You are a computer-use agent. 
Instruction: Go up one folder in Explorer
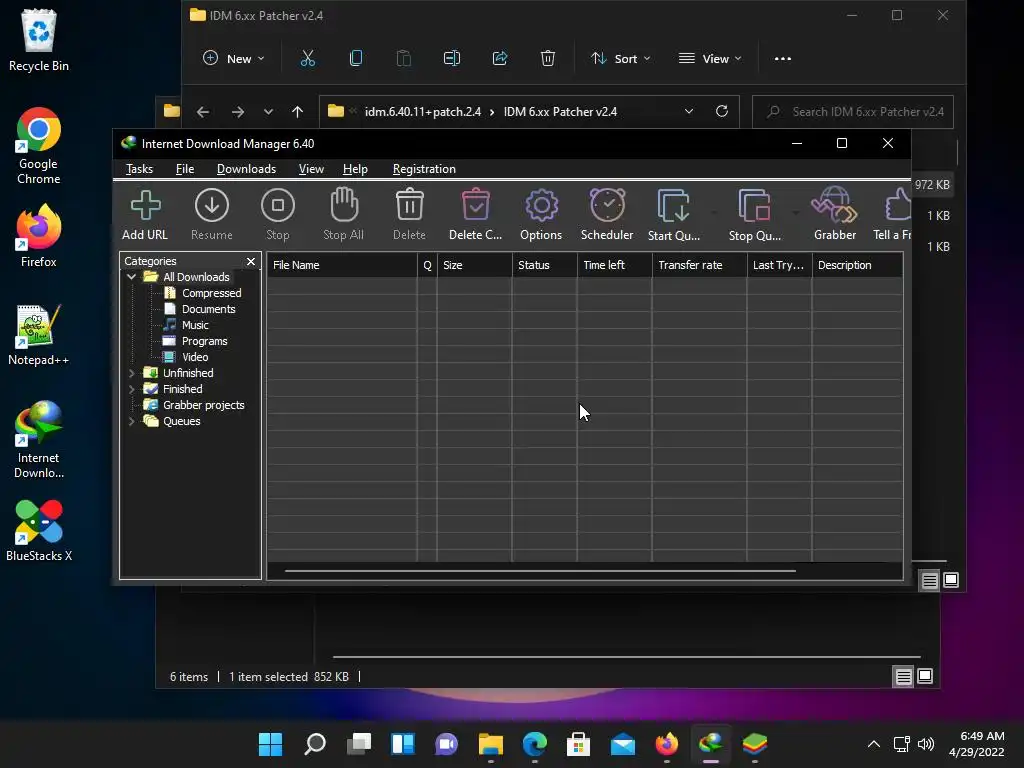click(297, 112)
